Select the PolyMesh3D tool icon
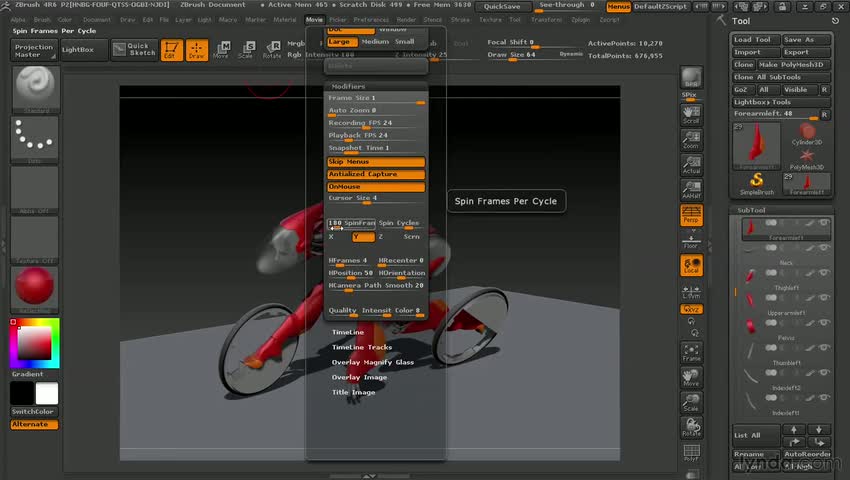 [807, 159]
